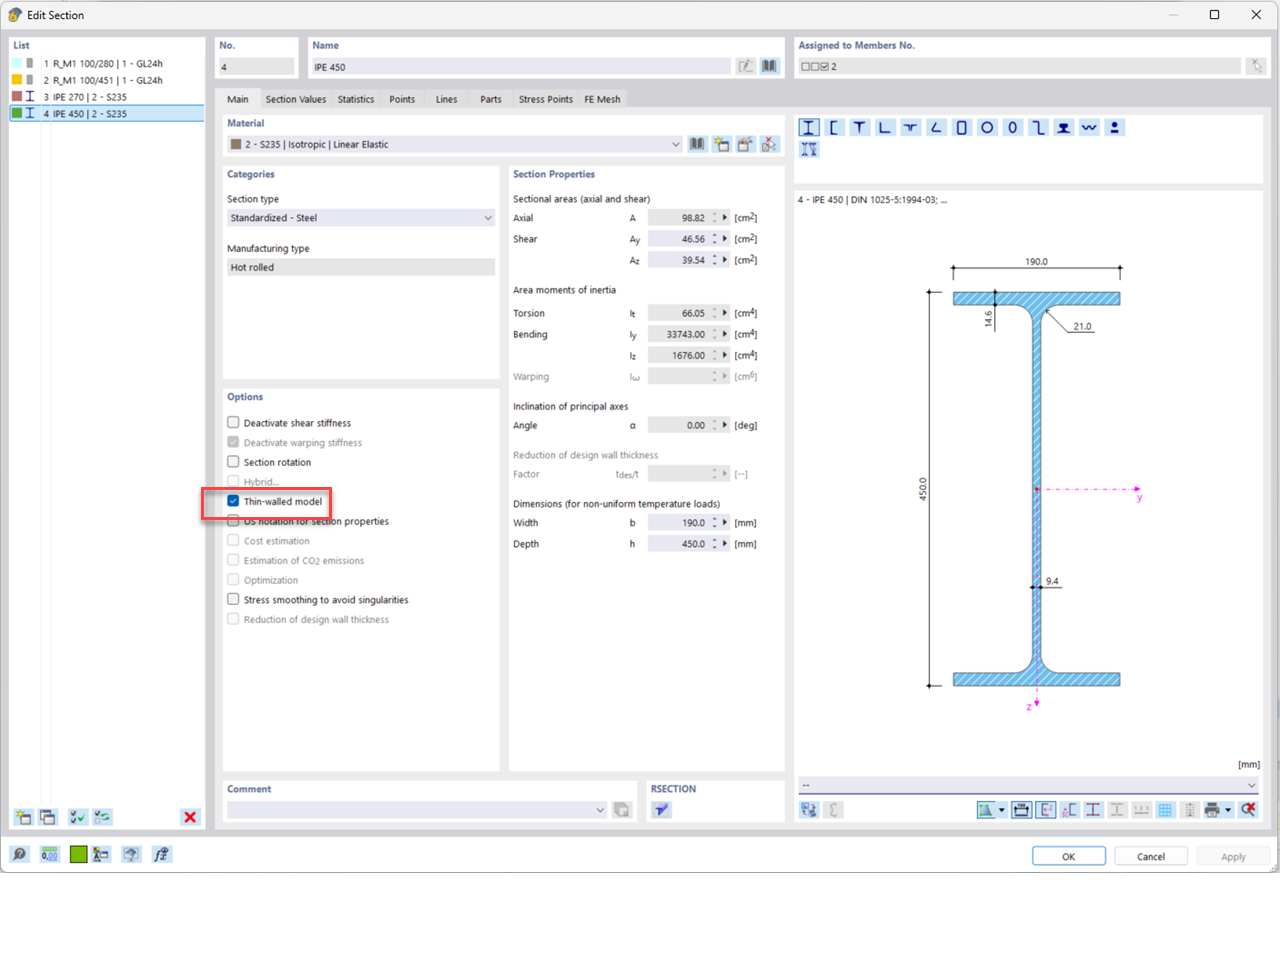The height and width of the screenshot is (960, 1280).
Task: Select the T-section shape icon
Action: (x=859, y=127)
